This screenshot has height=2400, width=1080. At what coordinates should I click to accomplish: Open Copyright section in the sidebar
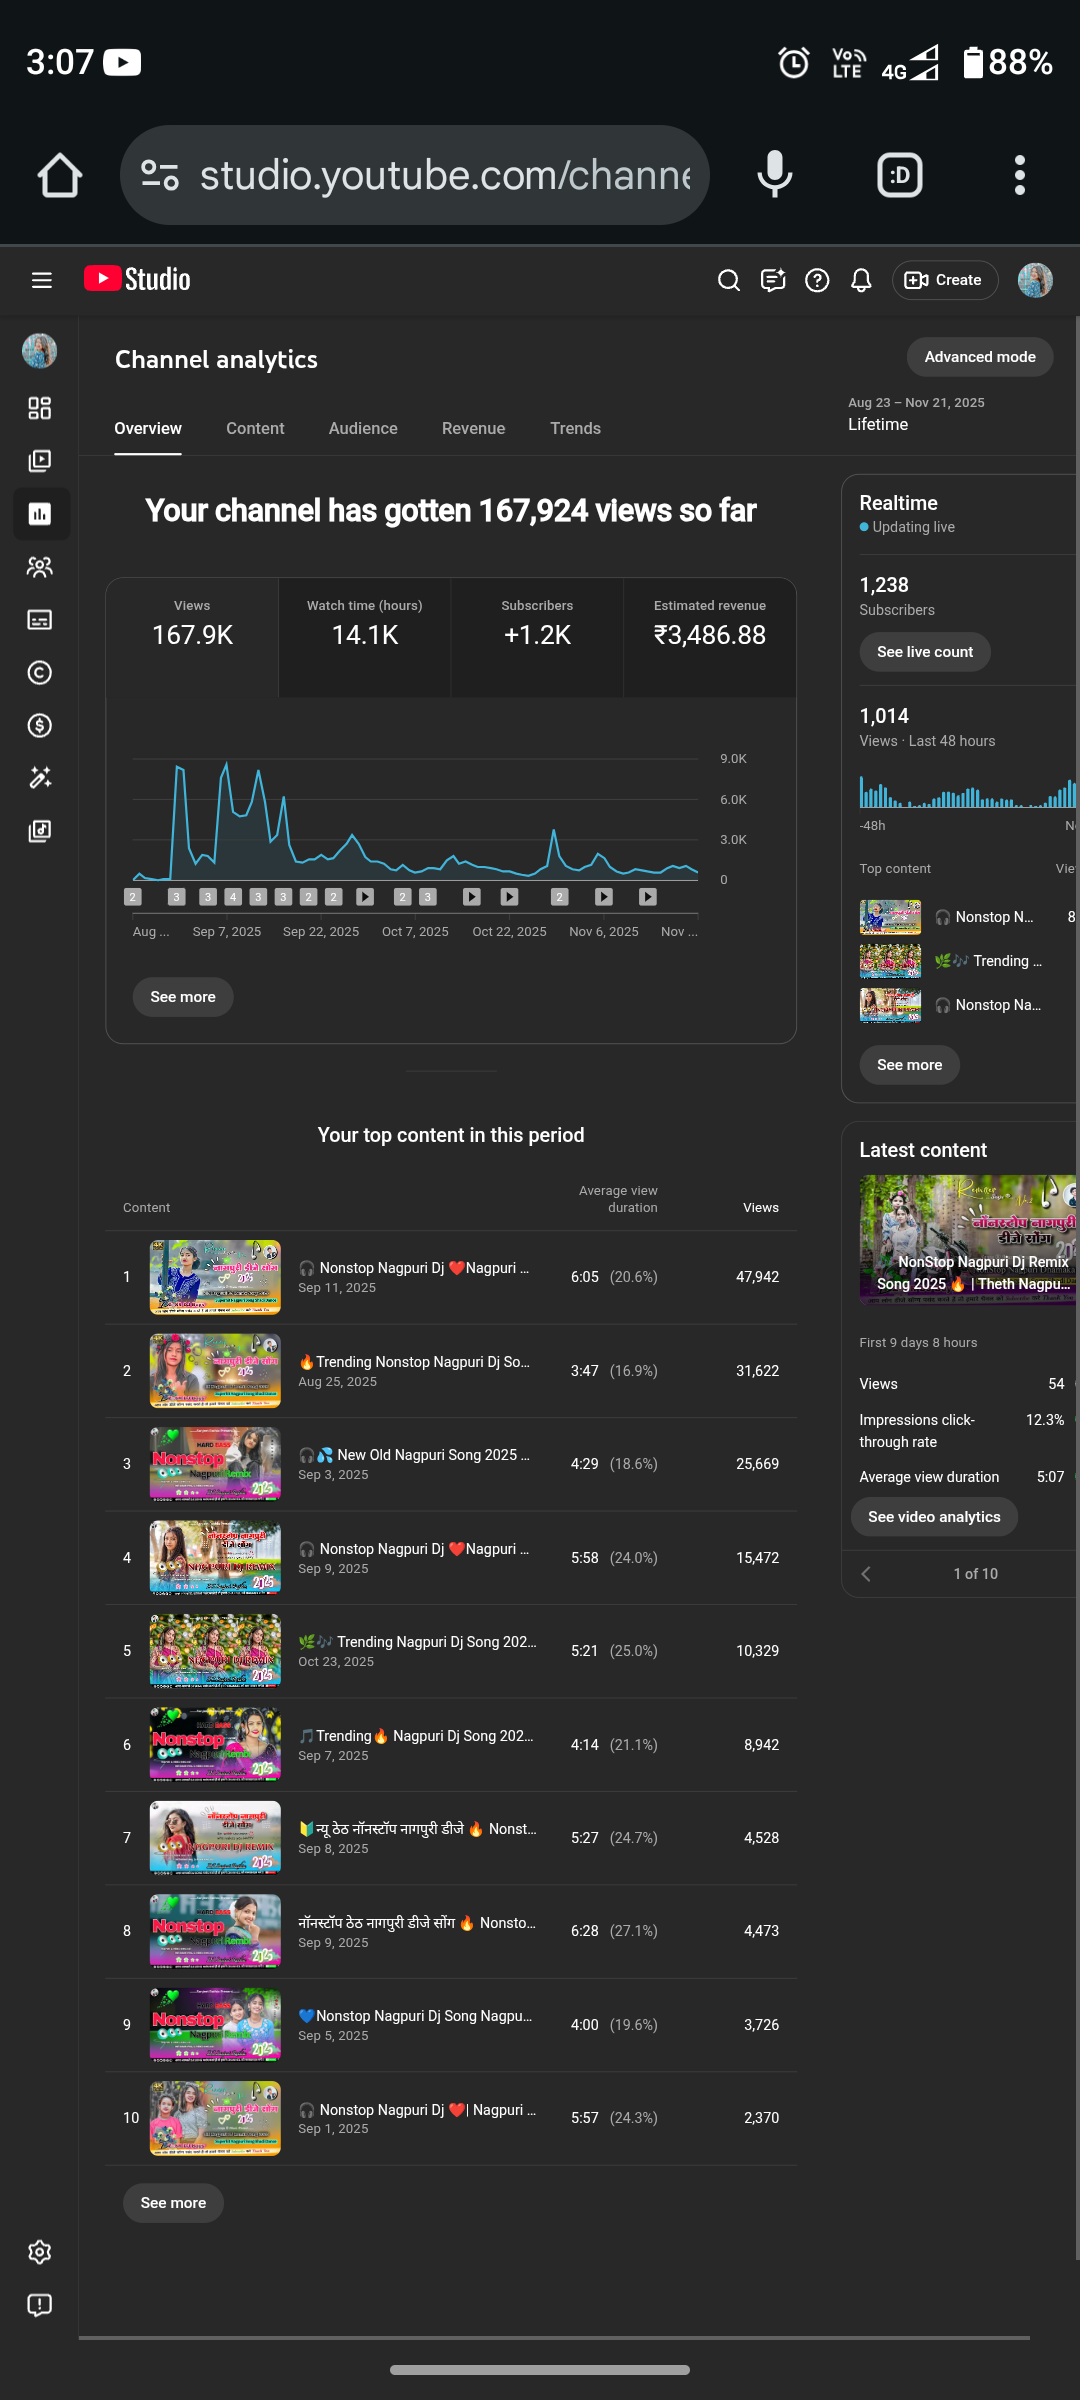coord(40,672)
